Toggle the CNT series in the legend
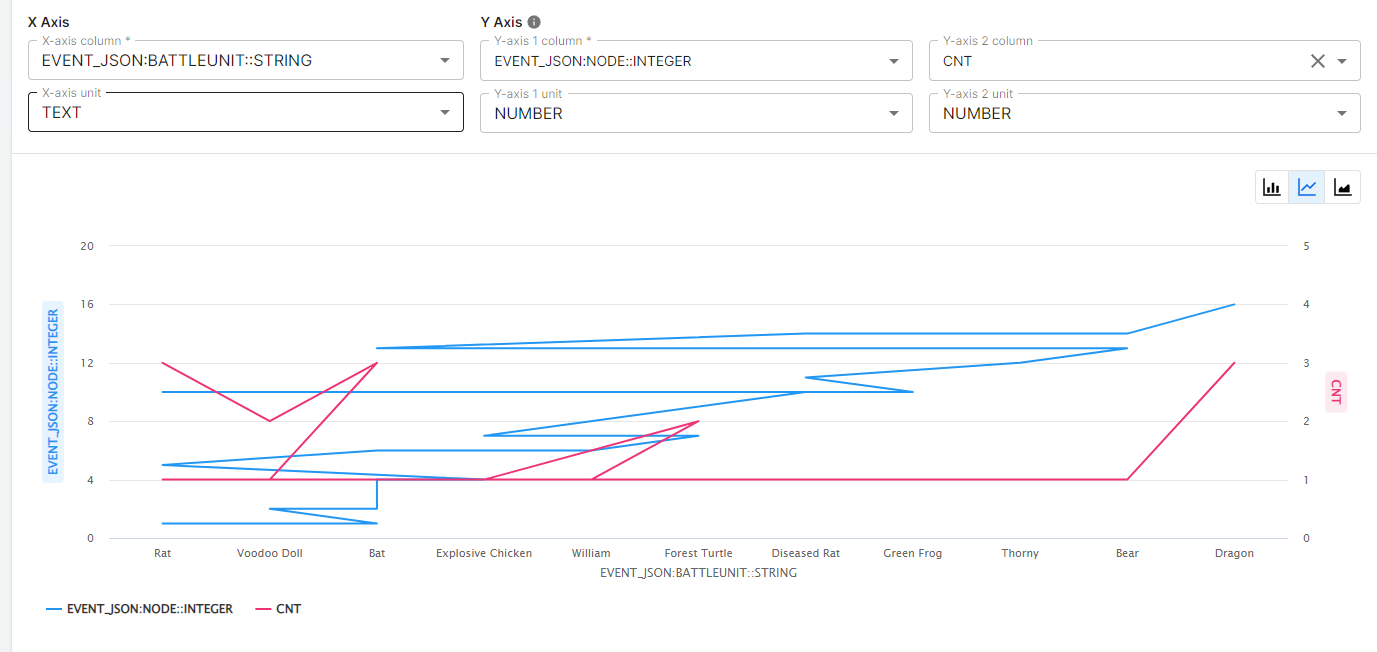The image size is (1377, 652). (x=288, y=608)
